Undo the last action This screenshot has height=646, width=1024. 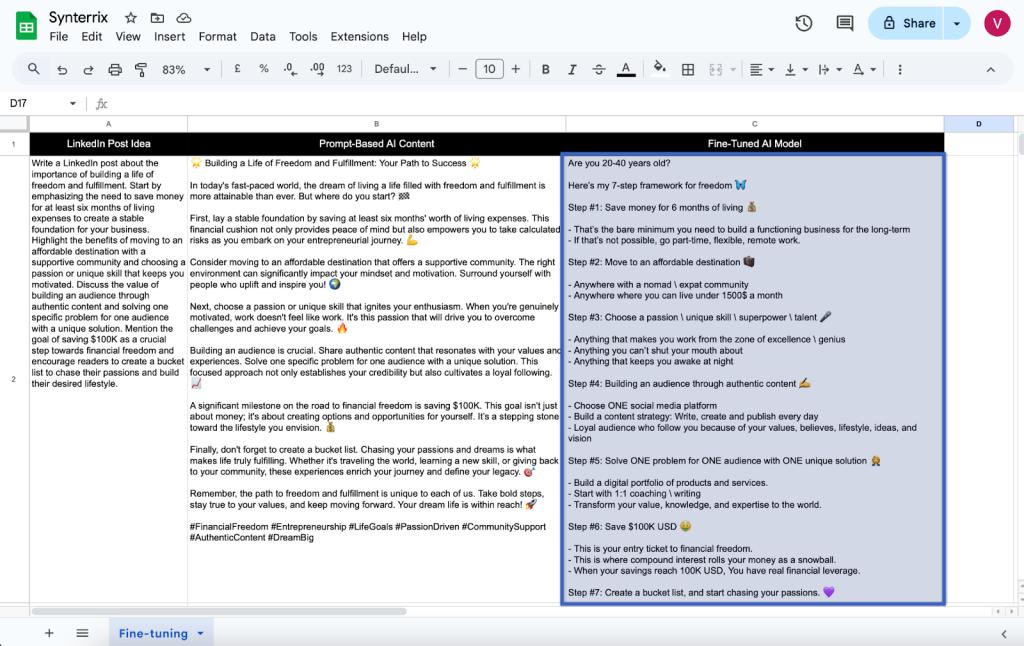click(62, 69)
